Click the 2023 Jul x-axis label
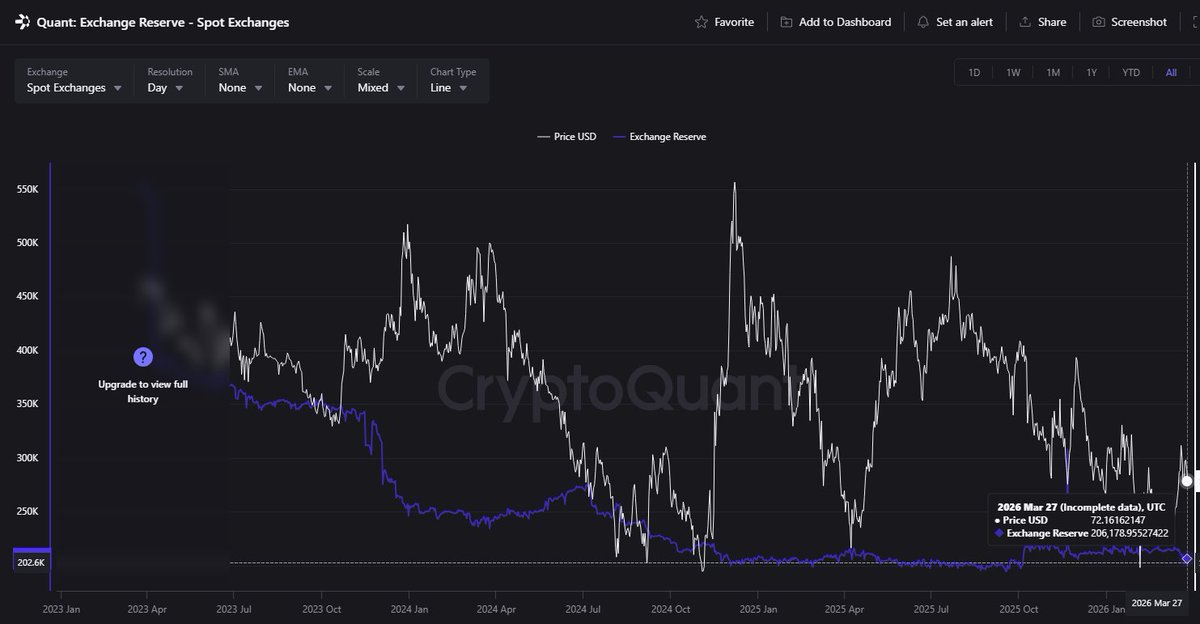Image resolution: width=1200 pixels, height=624 pixels. (x=232, y=608)
